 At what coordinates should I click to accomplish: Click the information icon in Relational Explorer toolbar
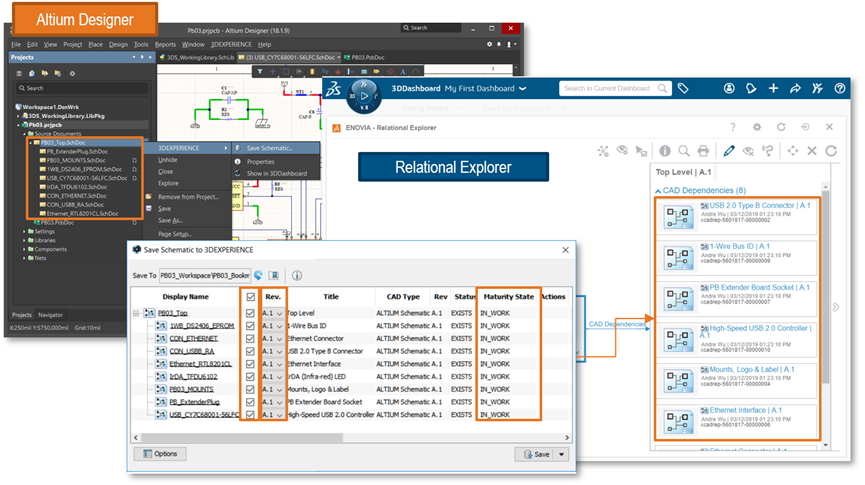(665, 151)
